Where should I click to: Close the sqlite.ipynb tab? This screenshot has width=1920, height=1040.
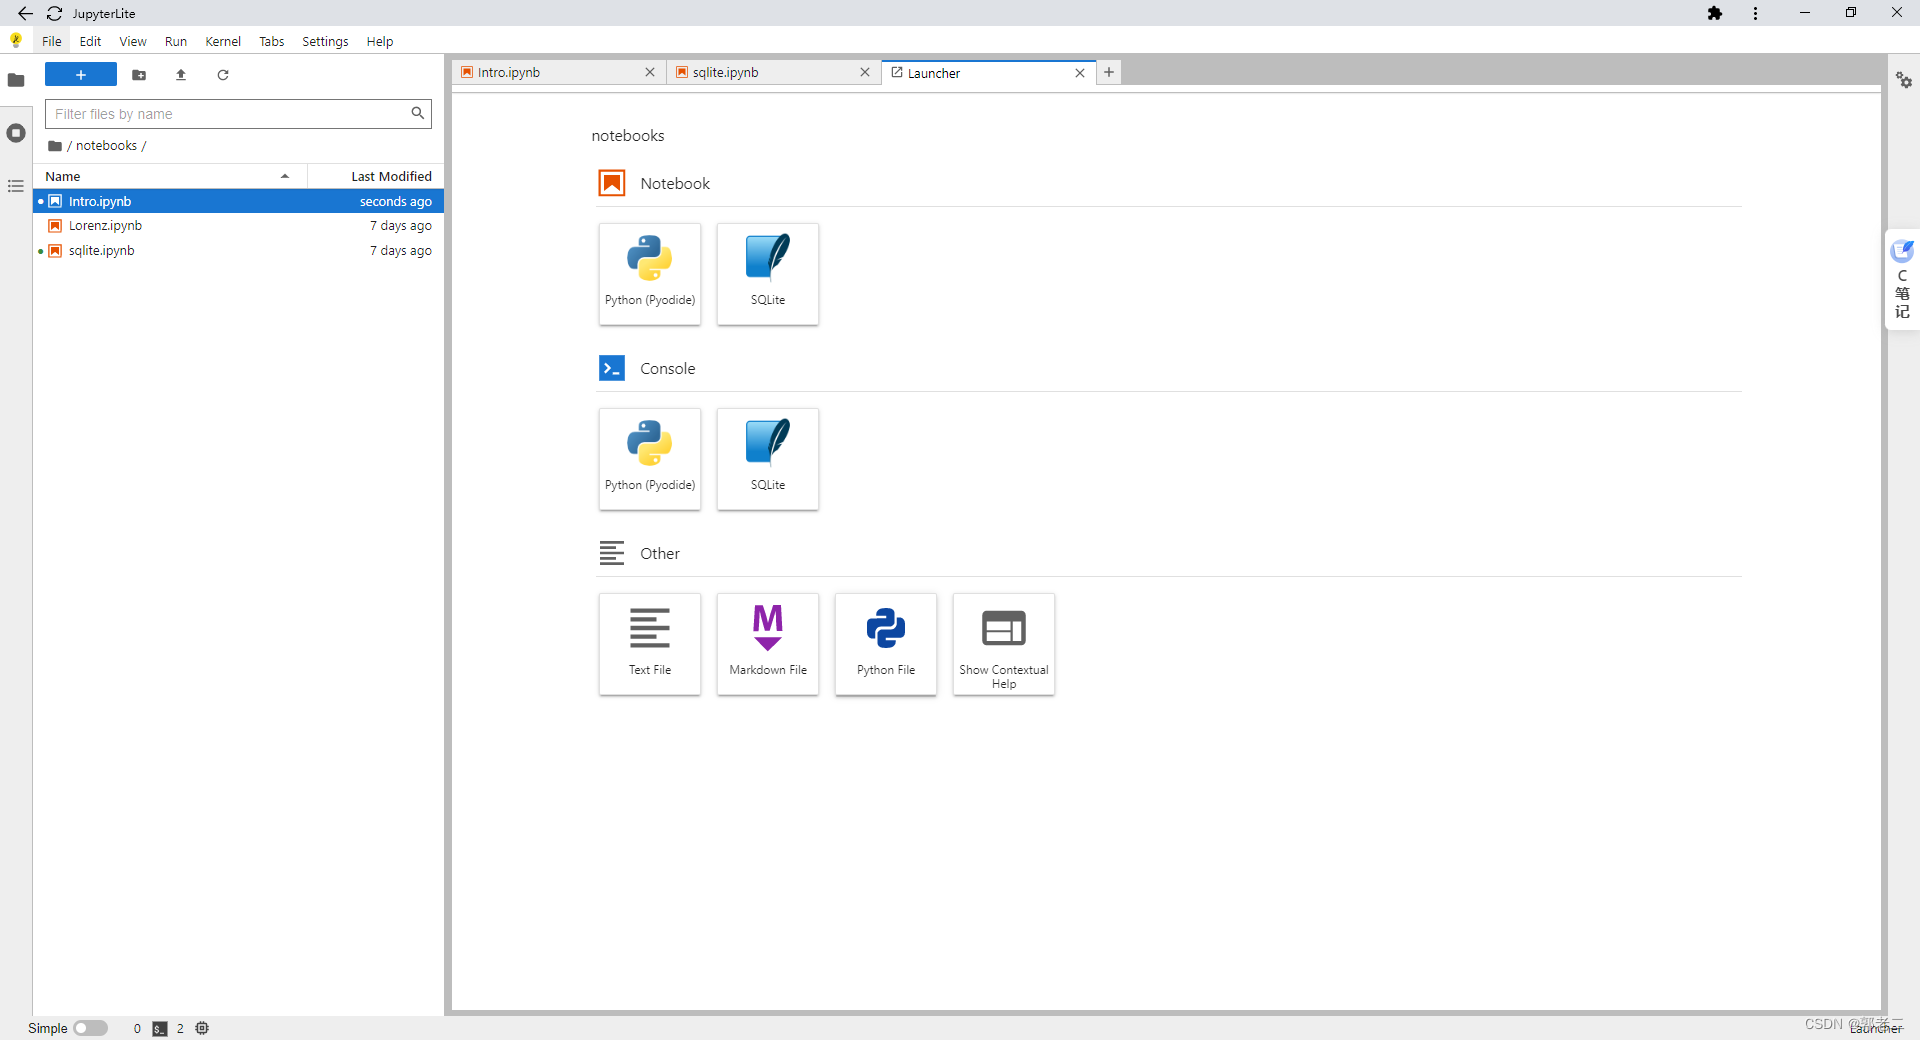865,73
